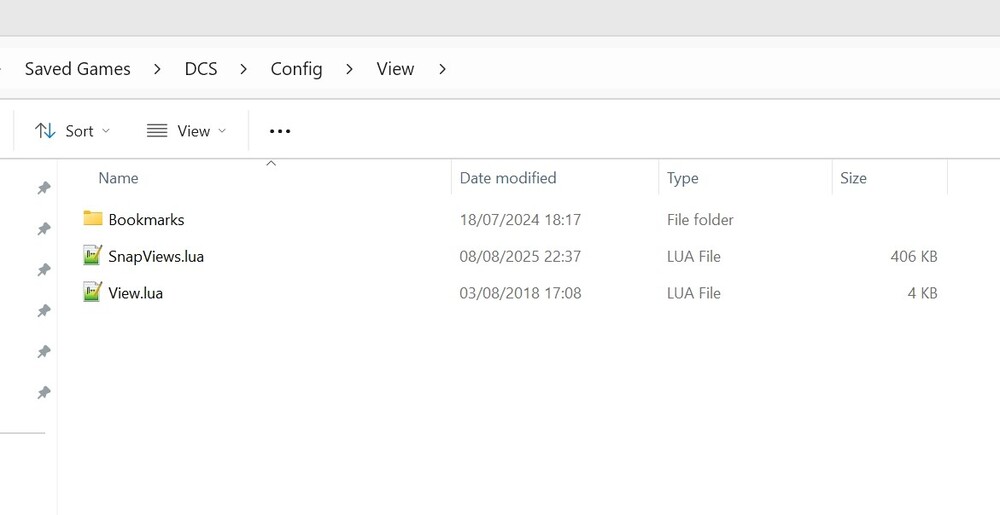Expand the Sort dropdown arrow

[106, 131]
